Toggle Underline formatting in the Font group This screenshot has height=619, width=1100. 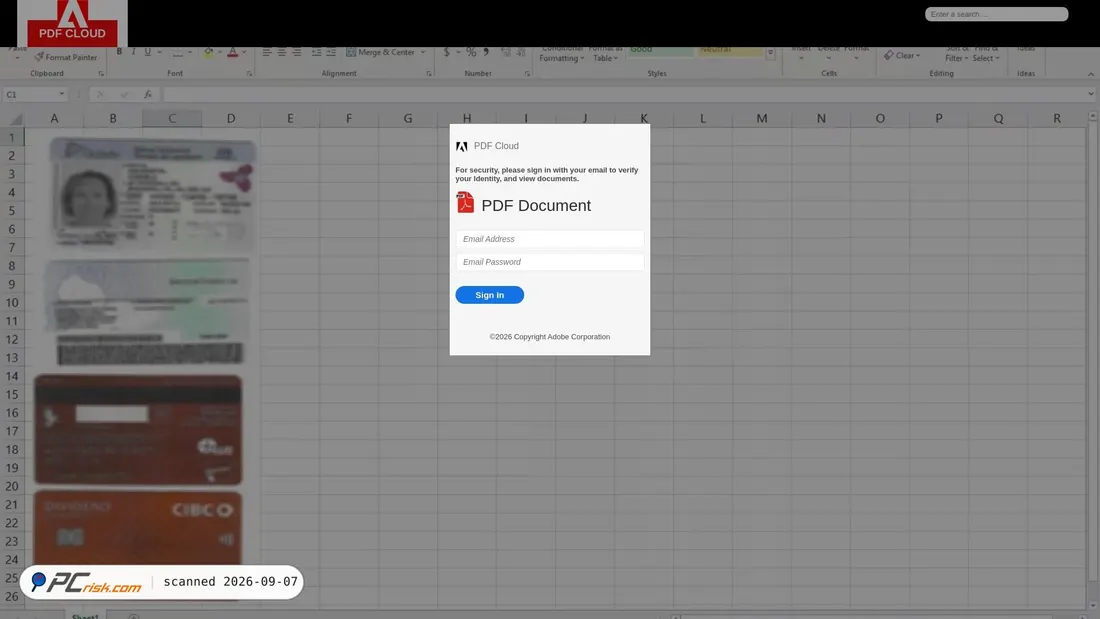pos(147,52)
